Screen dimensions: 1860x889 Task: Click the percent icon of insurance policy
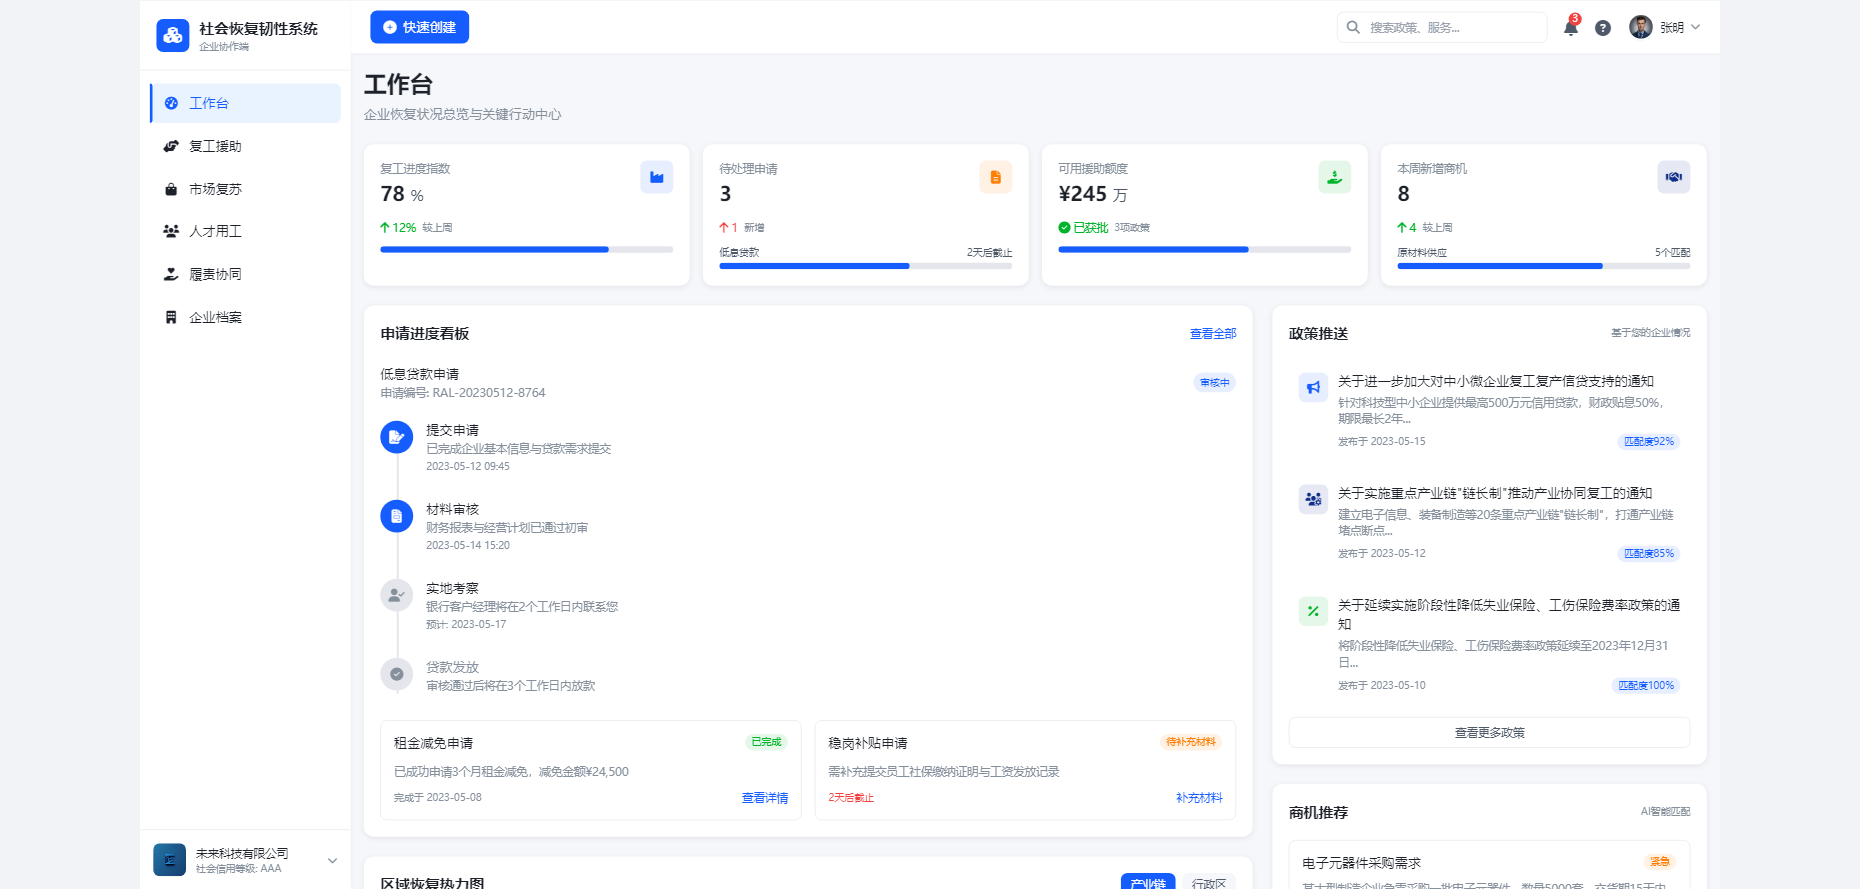pos(1313,611)
